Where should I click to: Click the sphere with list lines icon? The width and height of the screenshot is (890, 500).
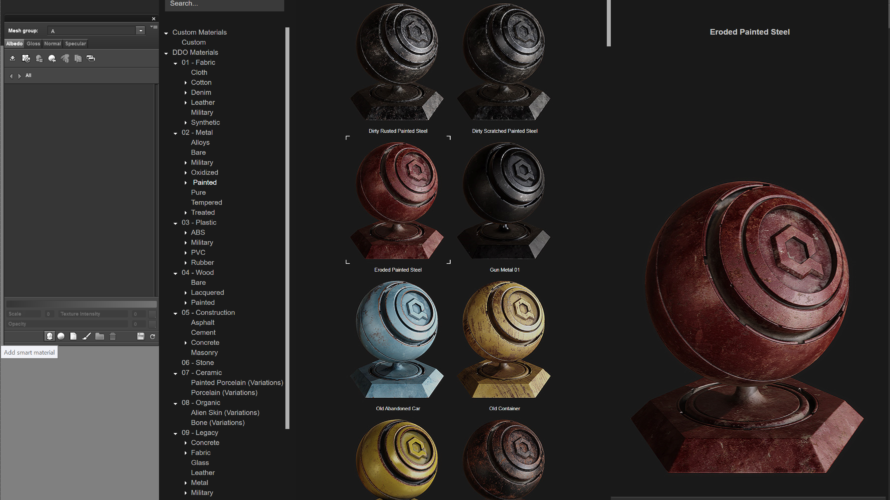(39, 58)
